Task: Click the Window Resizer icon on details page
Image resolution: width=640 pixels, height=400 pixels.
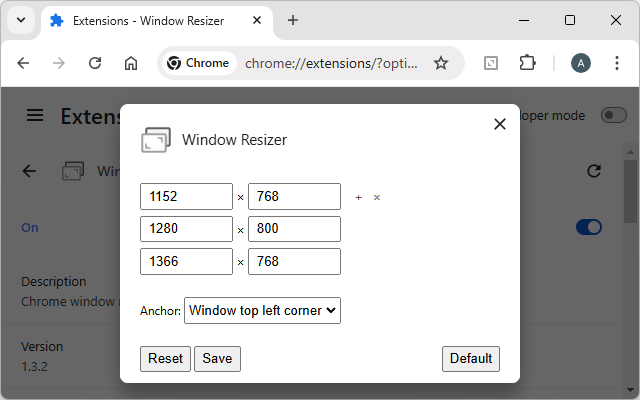Action: coord(73,171)
